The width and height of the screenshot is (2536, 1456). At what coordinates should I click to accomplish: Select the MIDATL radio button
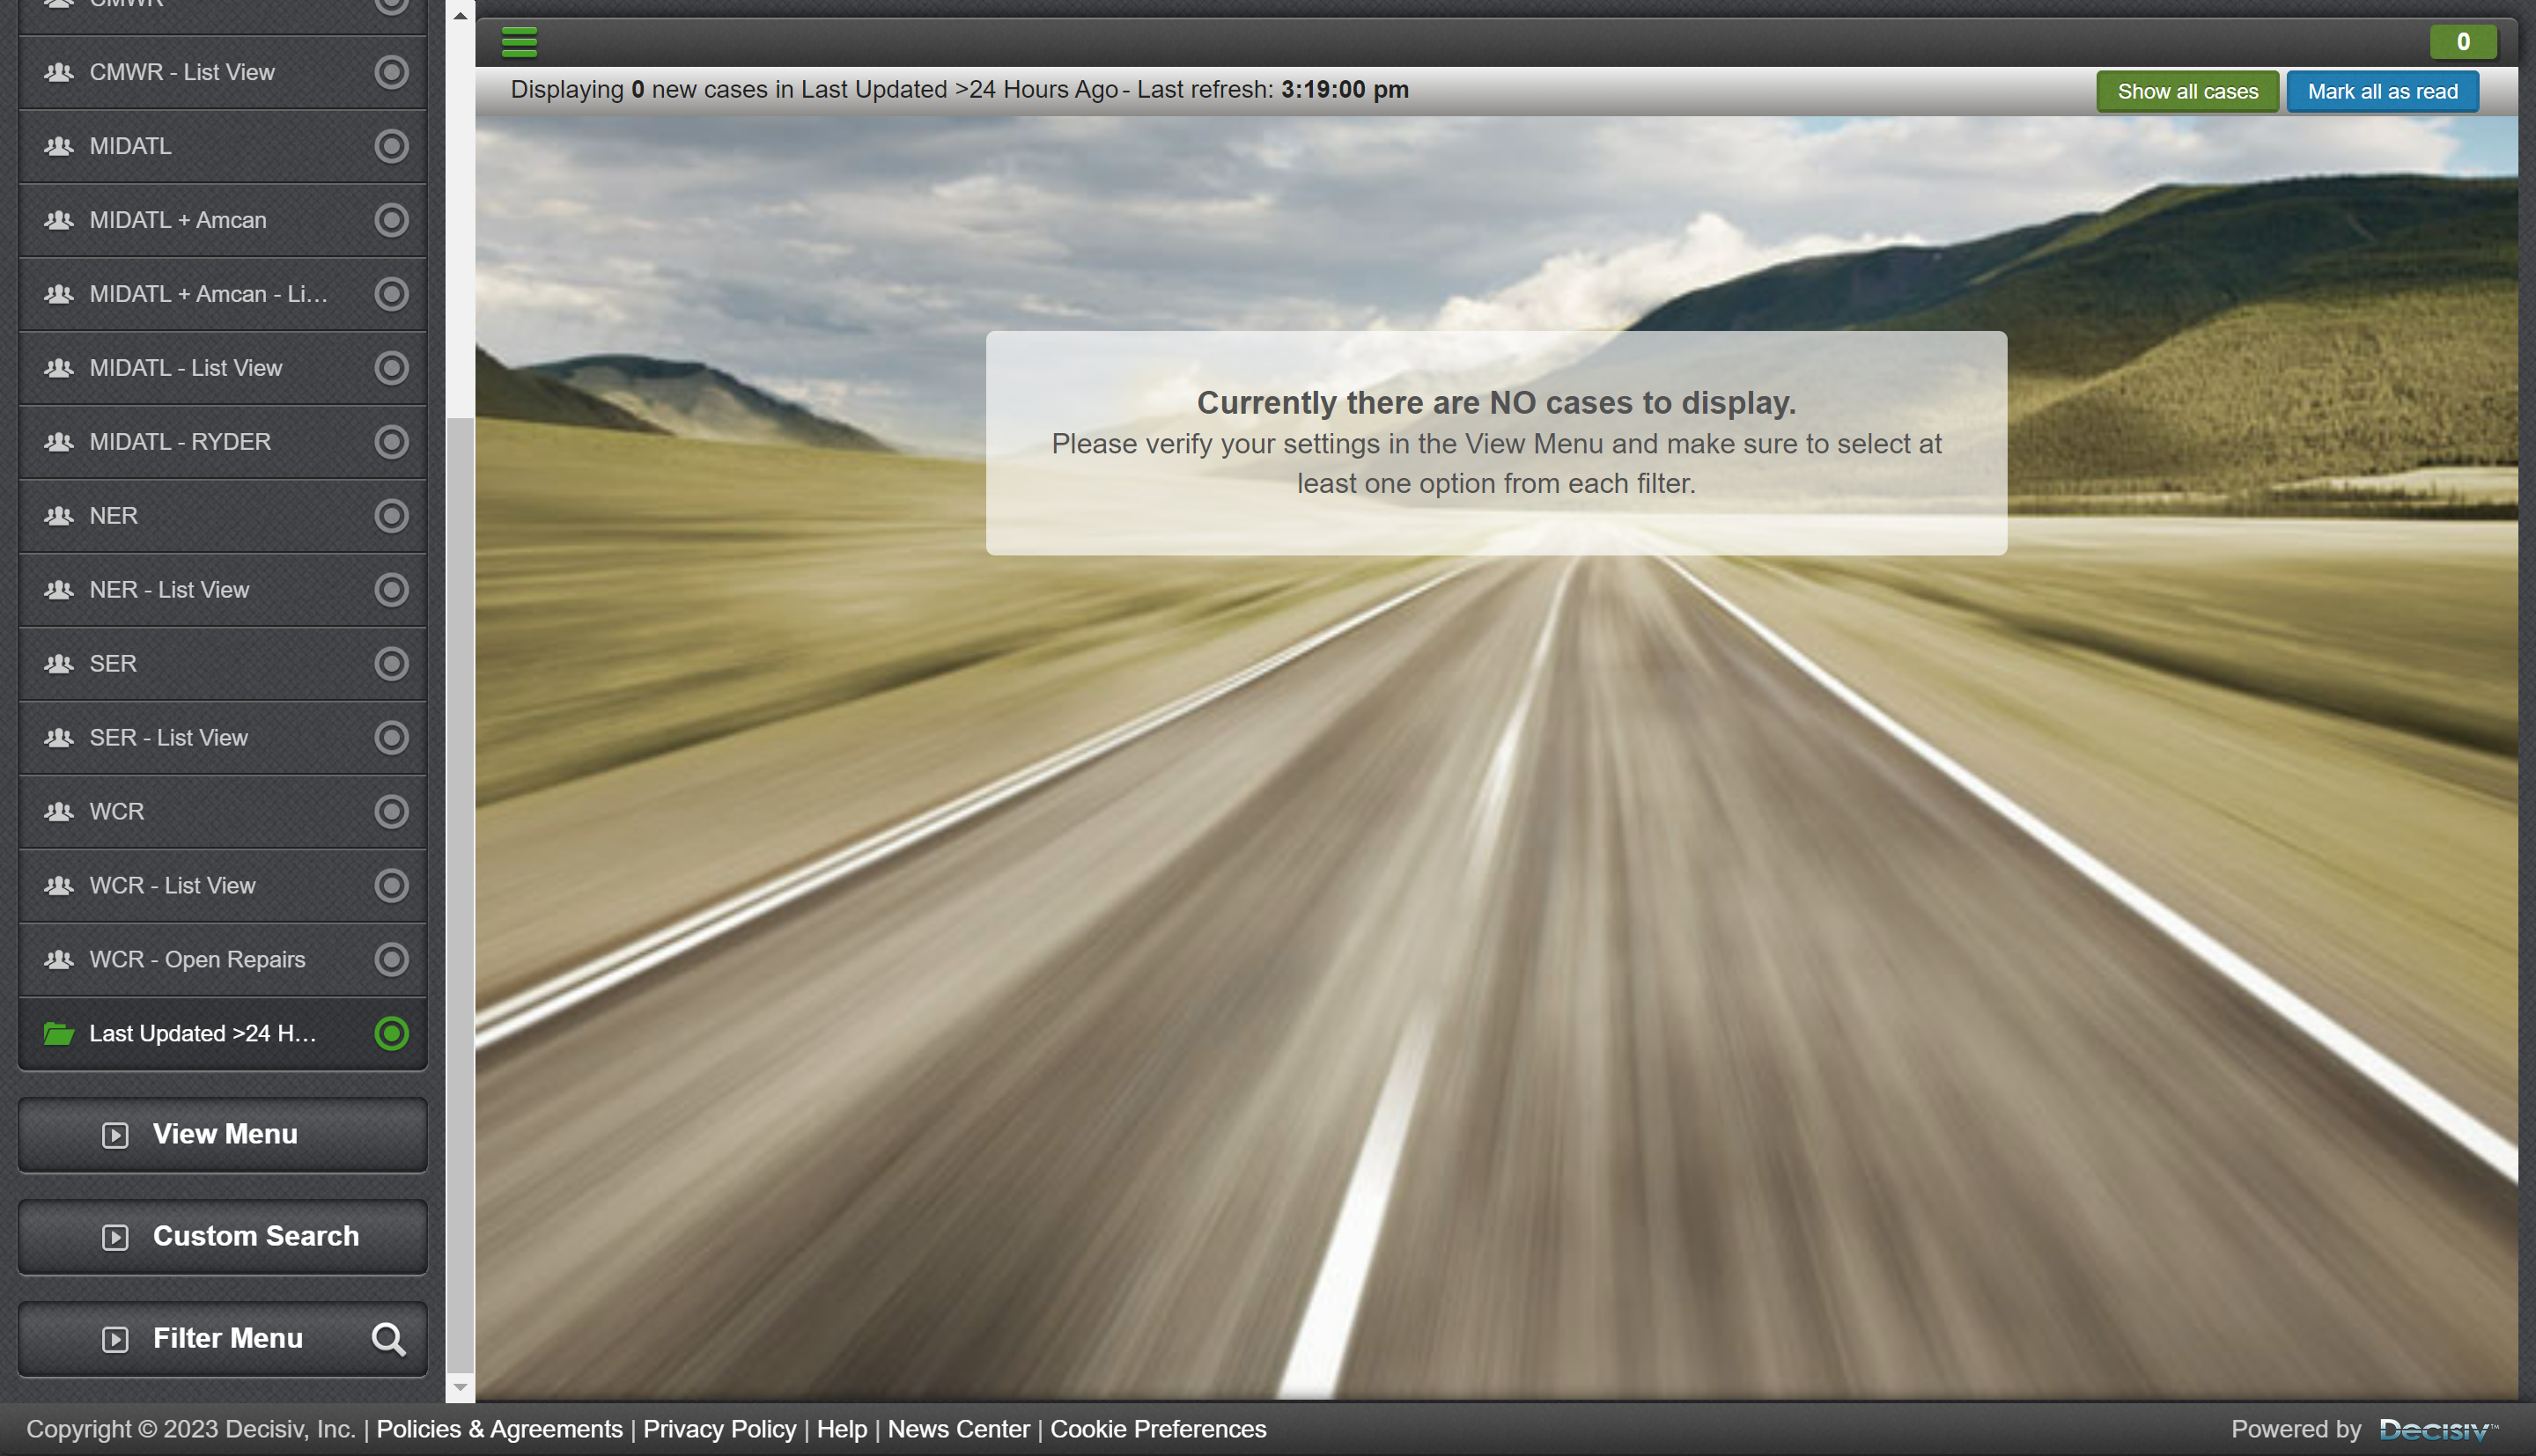pyautogui.click(x=391, y=146)
